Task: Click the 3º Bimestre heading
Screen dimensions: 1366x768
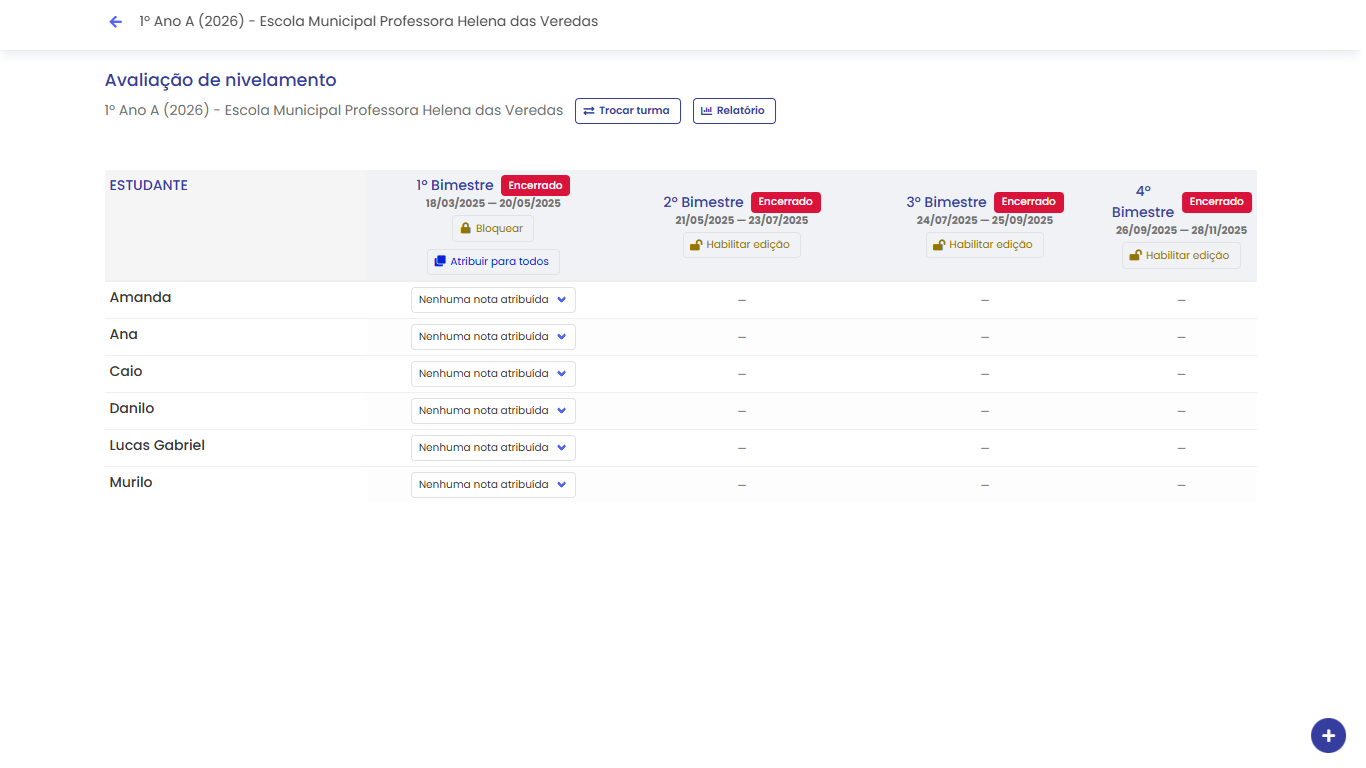Action: pyautogui.click(x=947, y=202)
